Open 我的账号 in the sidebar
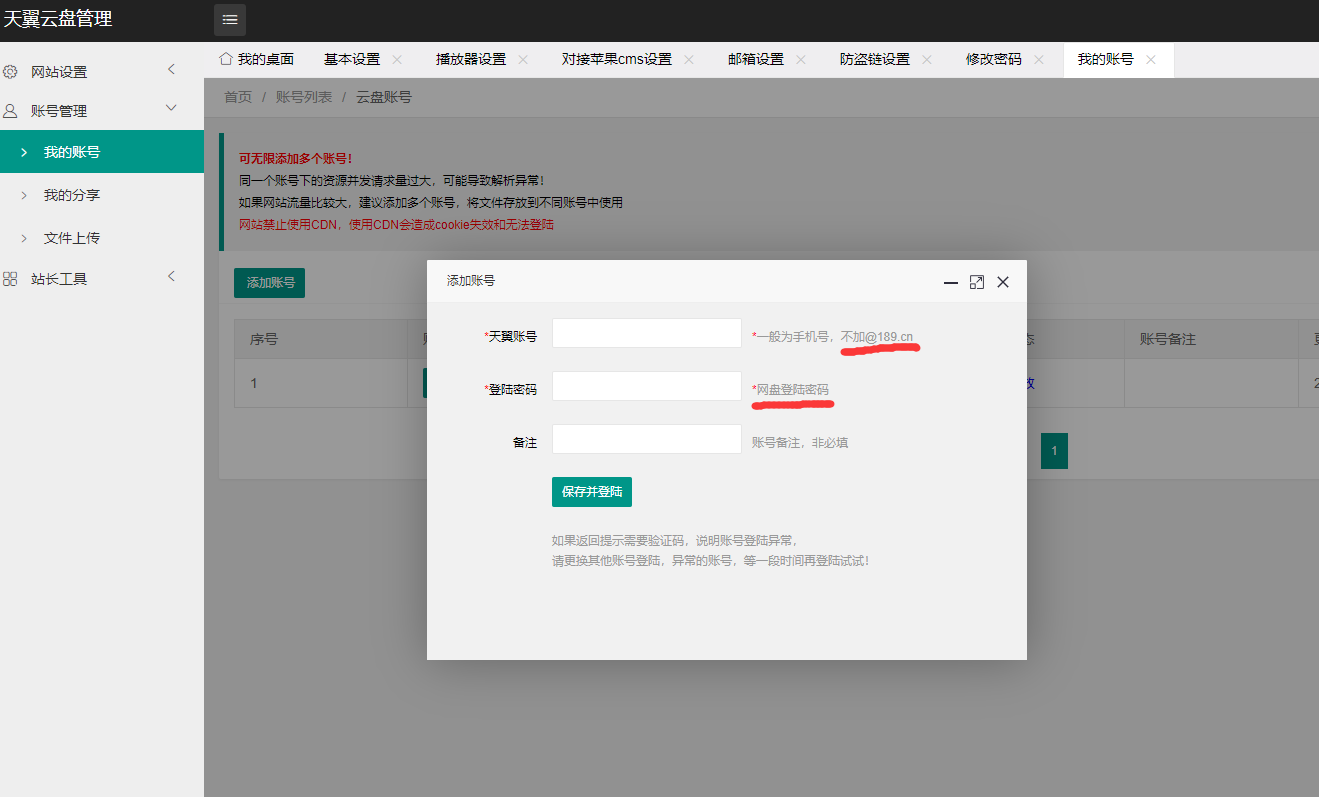Image resolution: width=1319 pixels, height=797 pixels. pos(102,152)
